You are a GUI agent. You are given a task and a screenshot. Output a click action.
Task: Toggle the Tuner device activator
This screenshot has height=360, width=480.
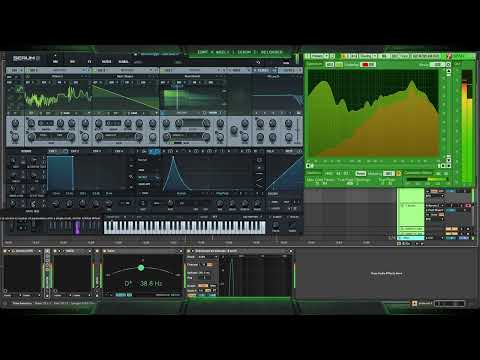[x=105, y=251]
